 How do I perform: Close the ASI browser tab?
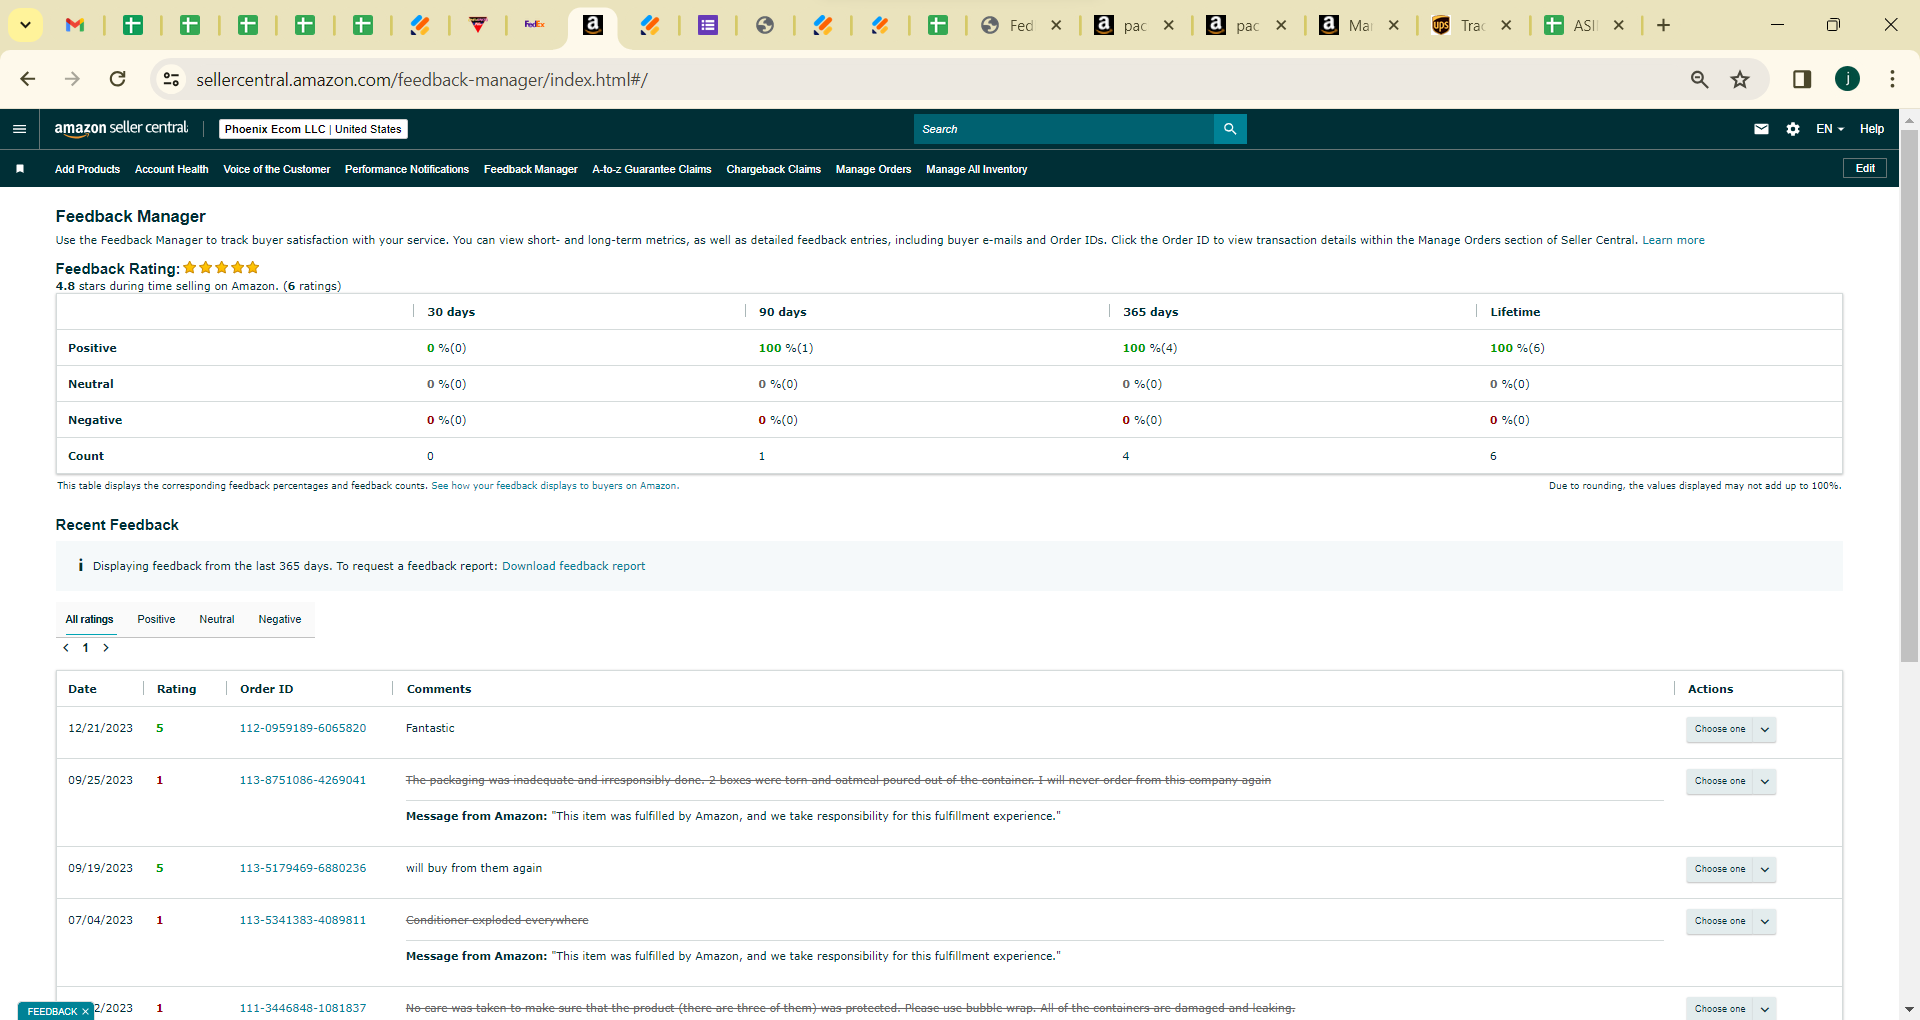pyautogui.click(x=1619, y=25)
